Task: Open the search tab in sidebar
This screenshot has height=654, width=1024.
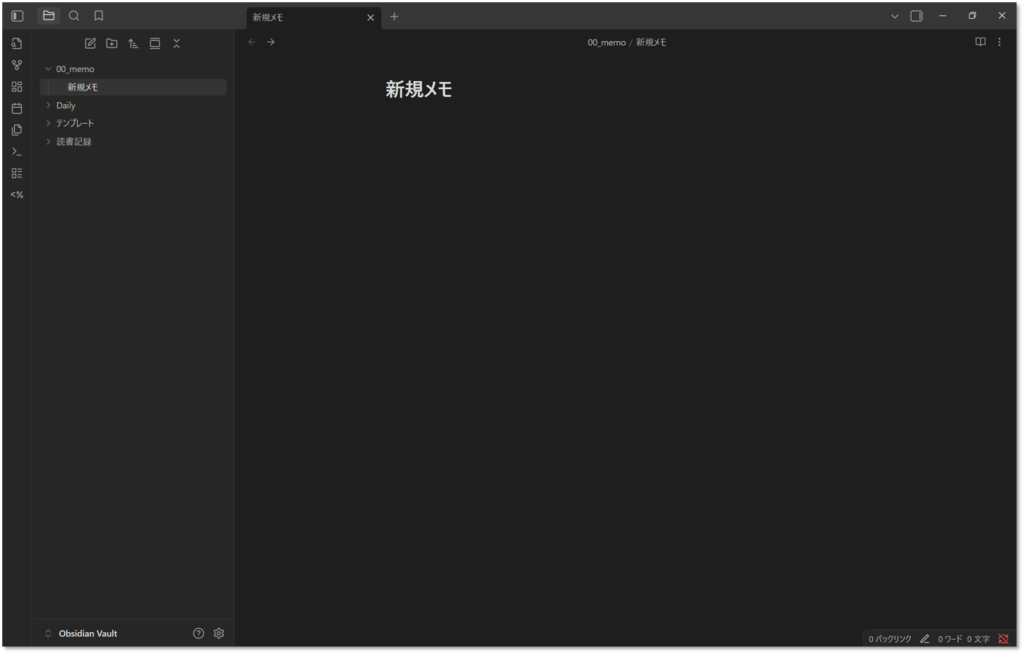Action: pos(74,16)
